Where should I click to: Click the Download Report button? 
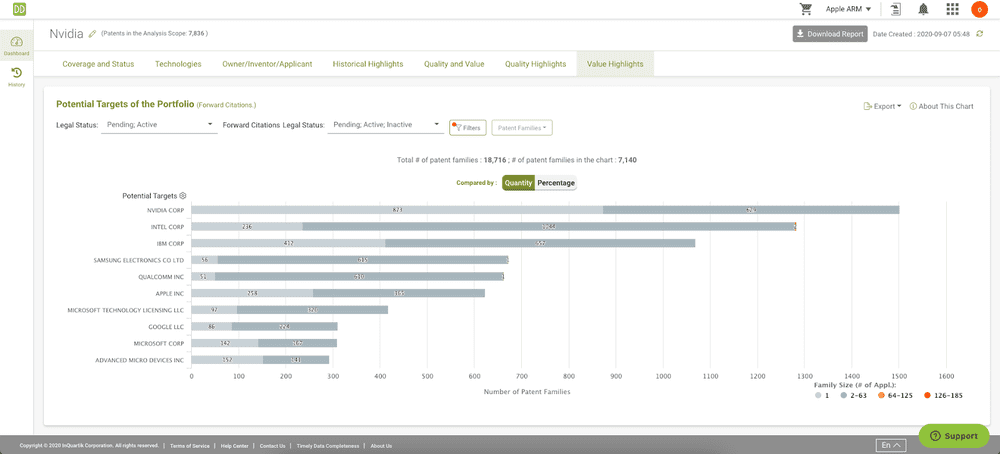[x=830, y=34]
